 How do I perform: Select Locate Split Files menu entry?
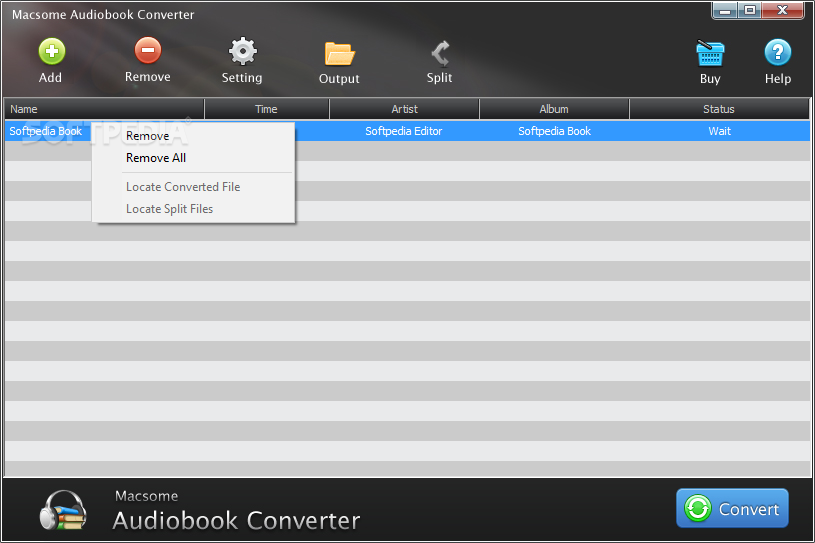(169, 209)
